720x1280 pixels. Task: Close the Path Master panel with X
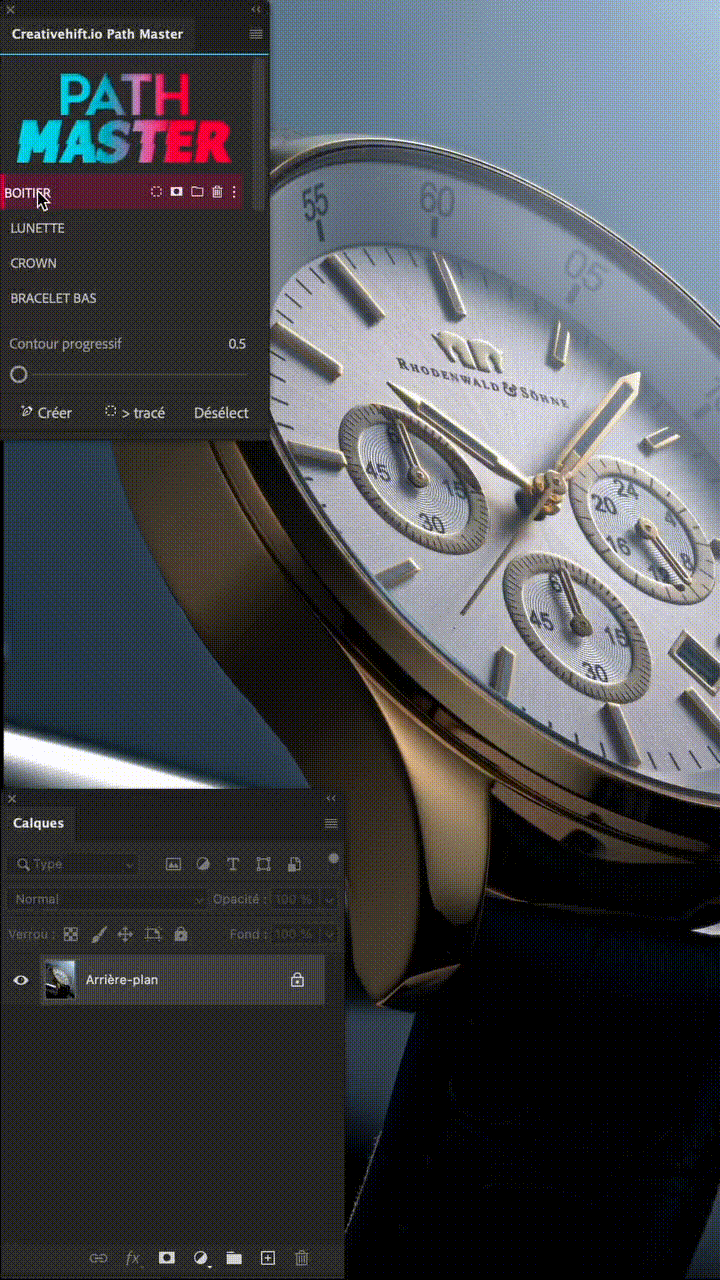coord(11,9)
